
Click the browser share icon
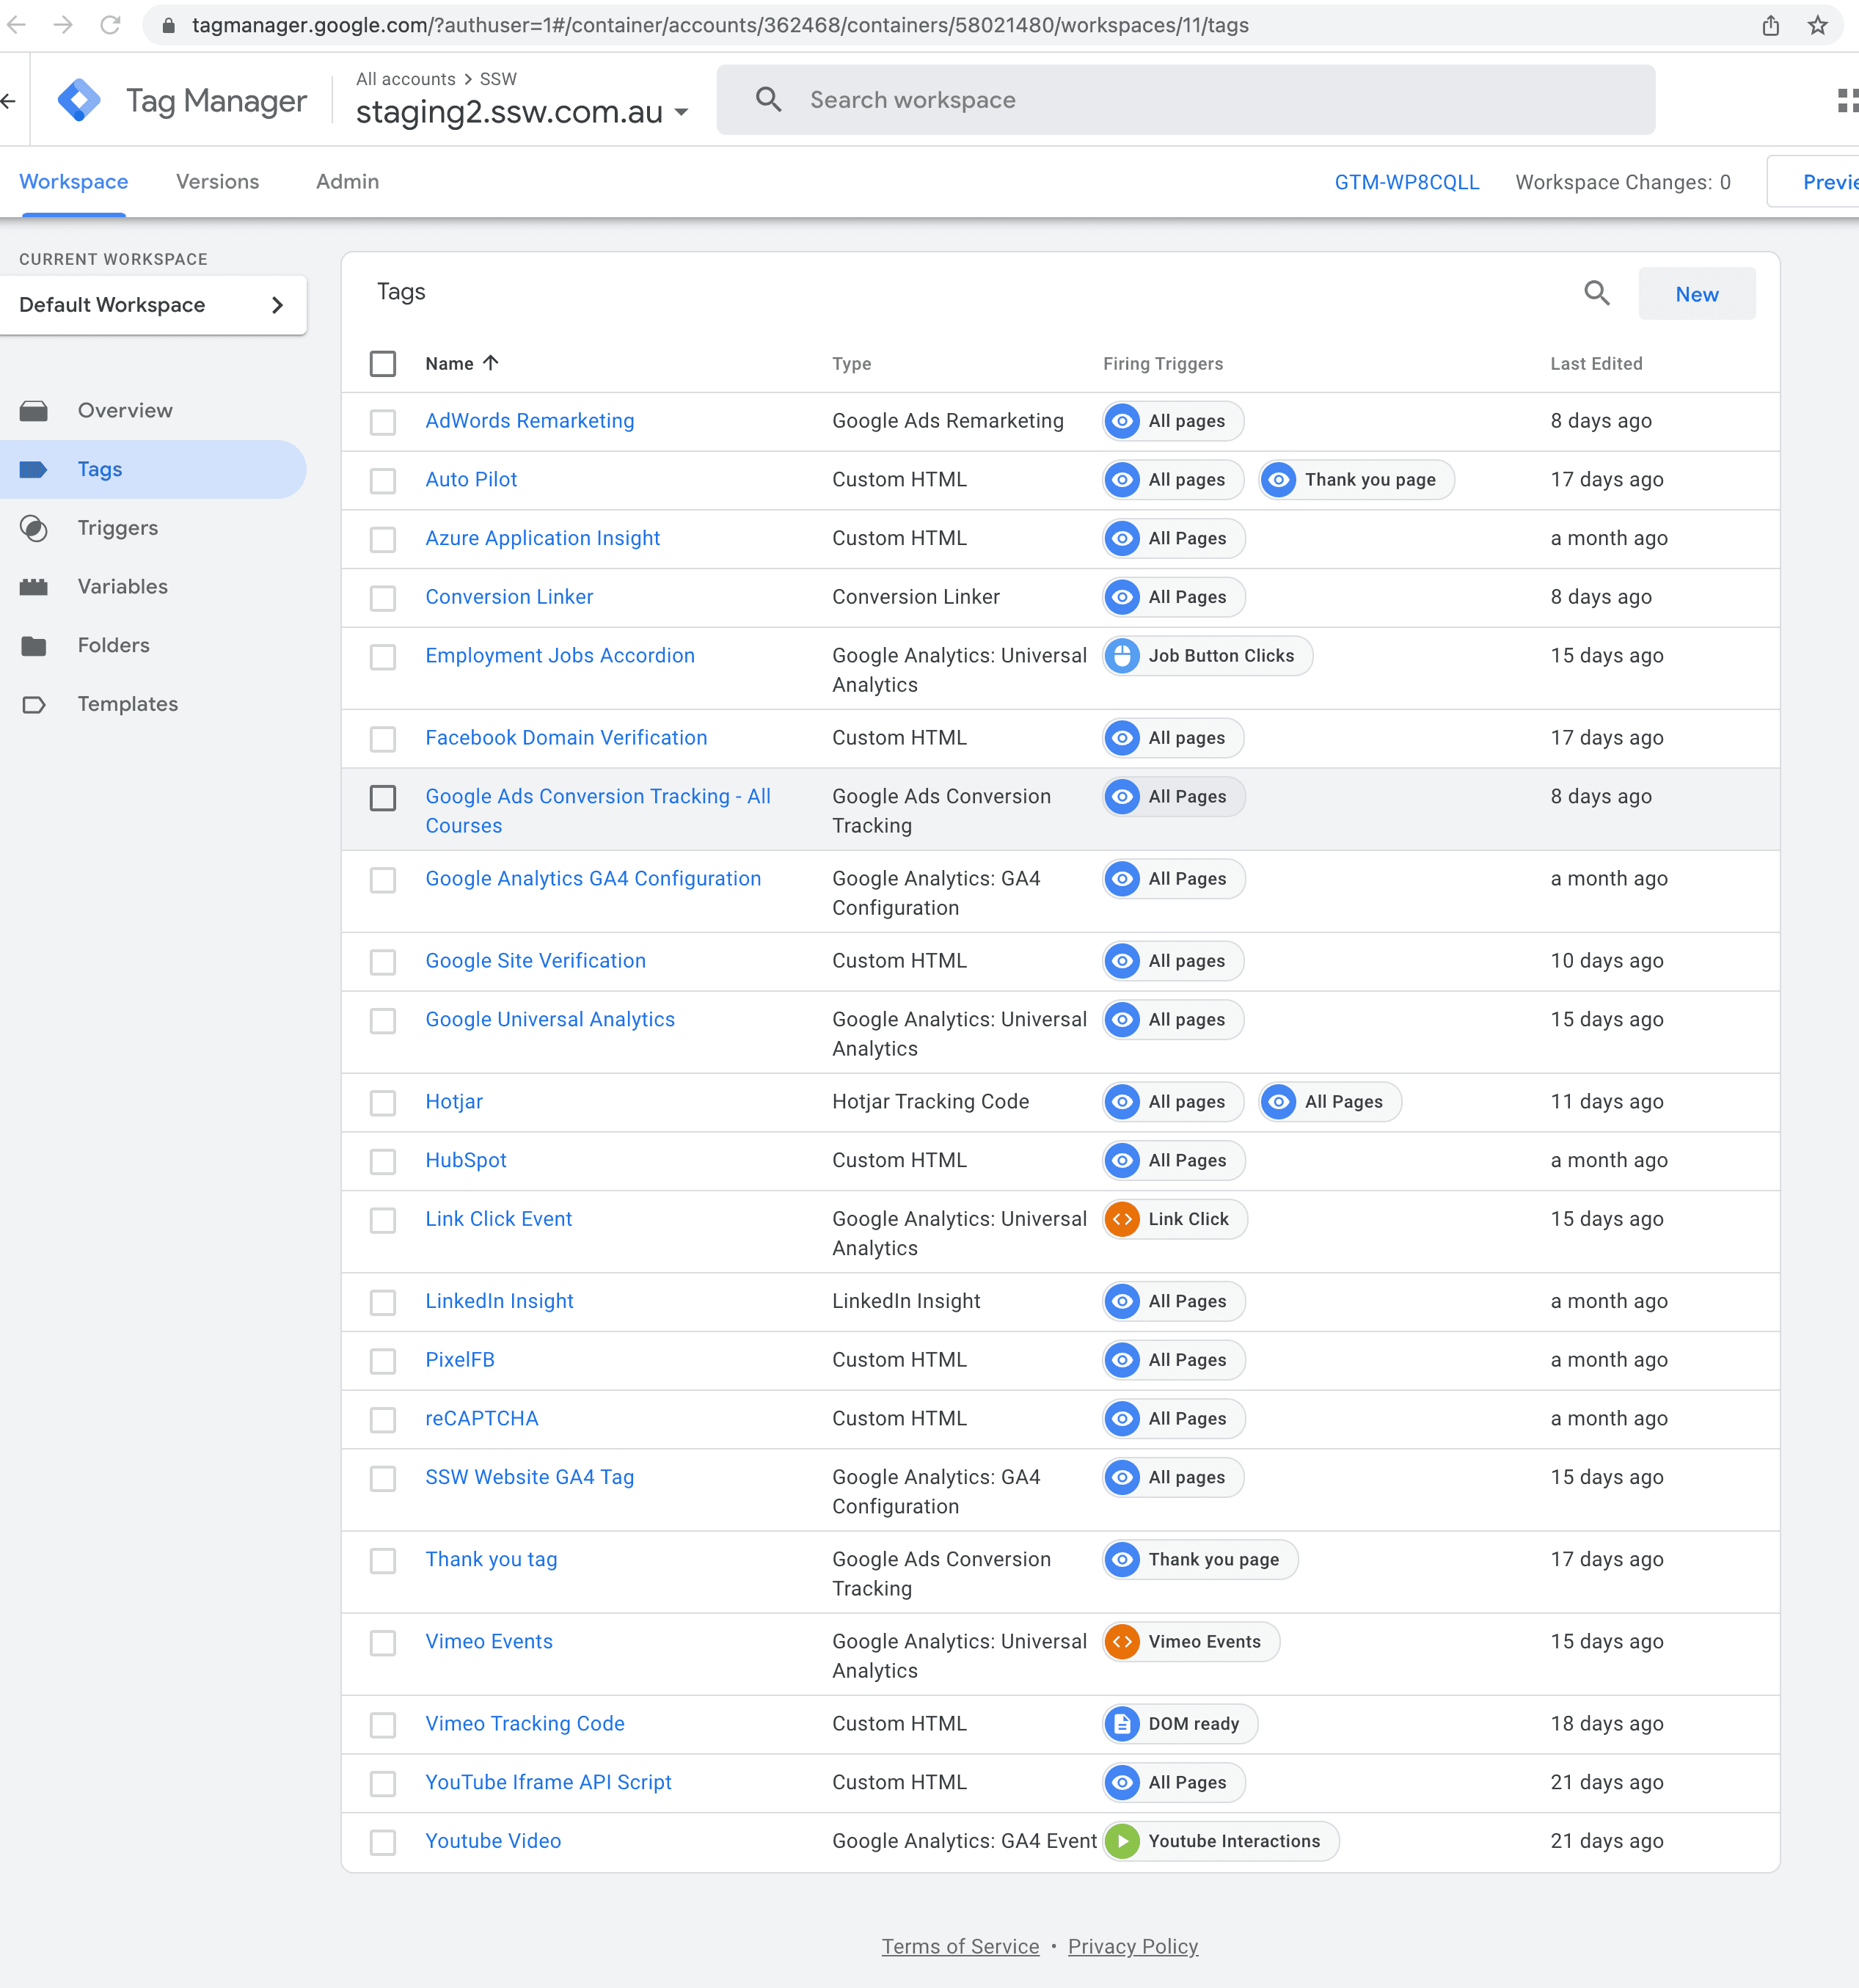click(x=1770, y=25)
